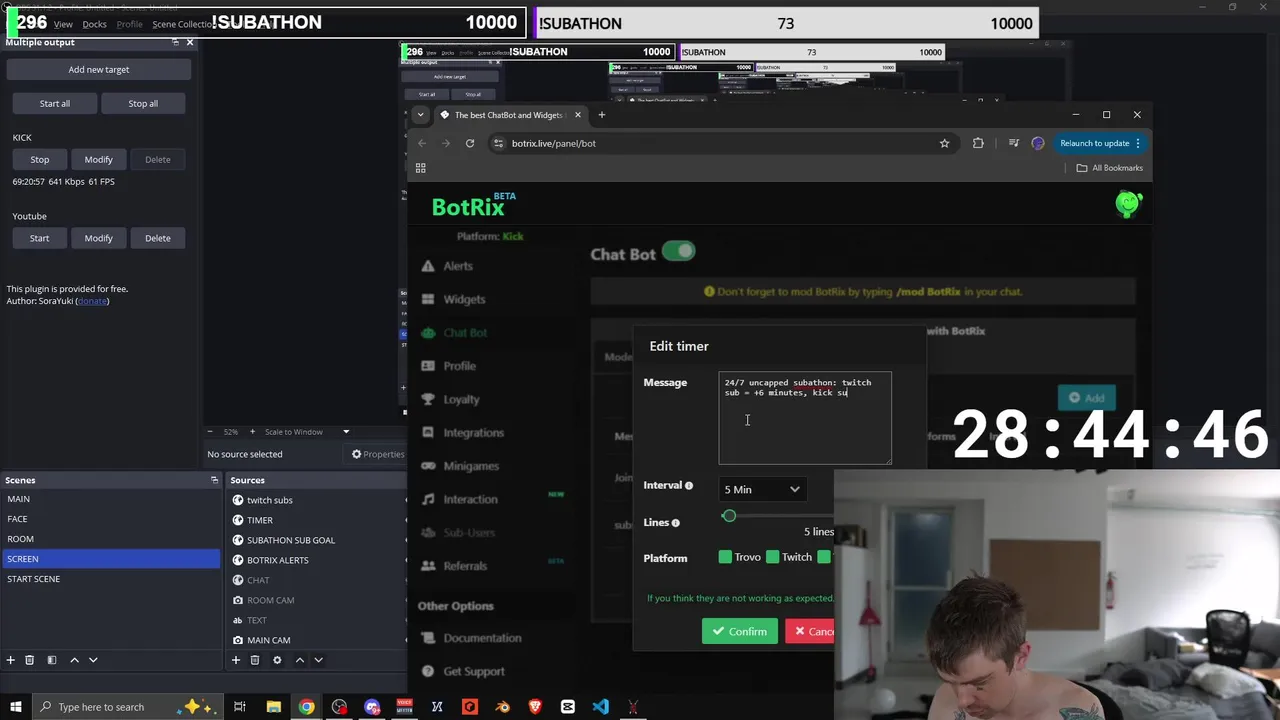
Task: Move the source up in the Sources list
Action: 299,660
